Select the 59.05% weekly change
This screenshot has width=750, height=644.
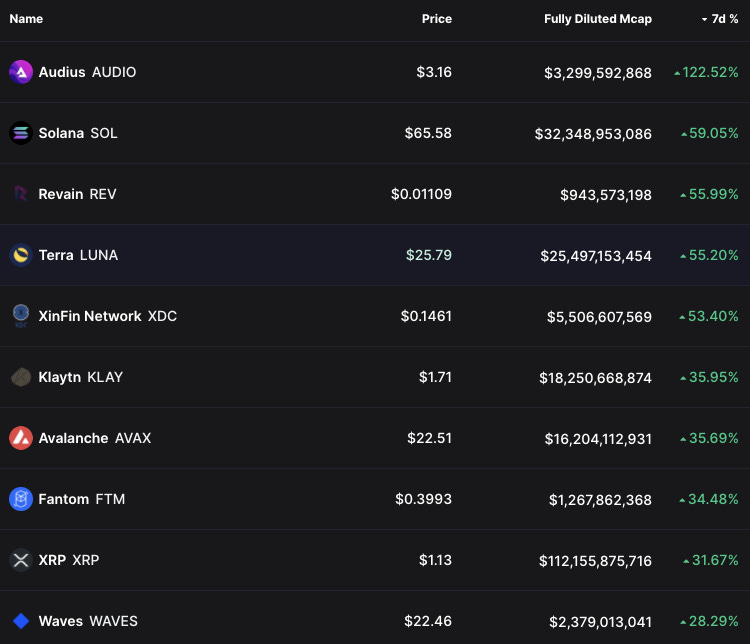[x=710, y=133]
